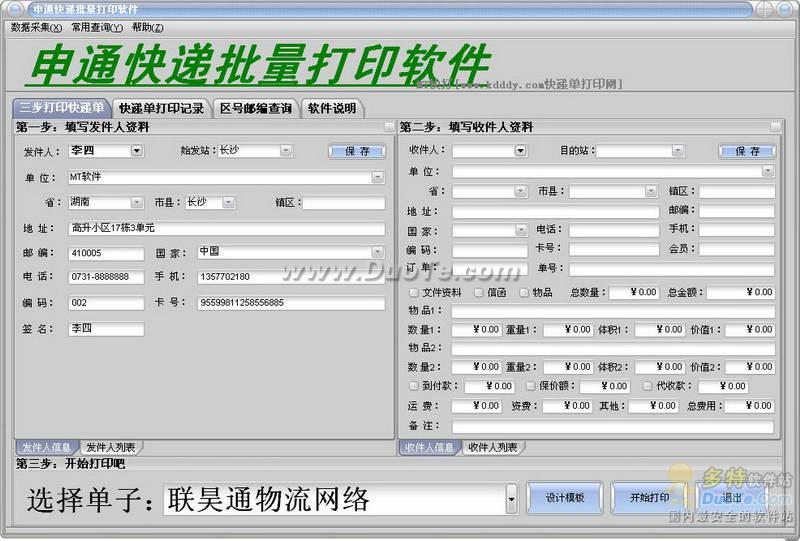Expand the 目的站 dropdown
800x541 pixels.
click(x=678, y=151)
